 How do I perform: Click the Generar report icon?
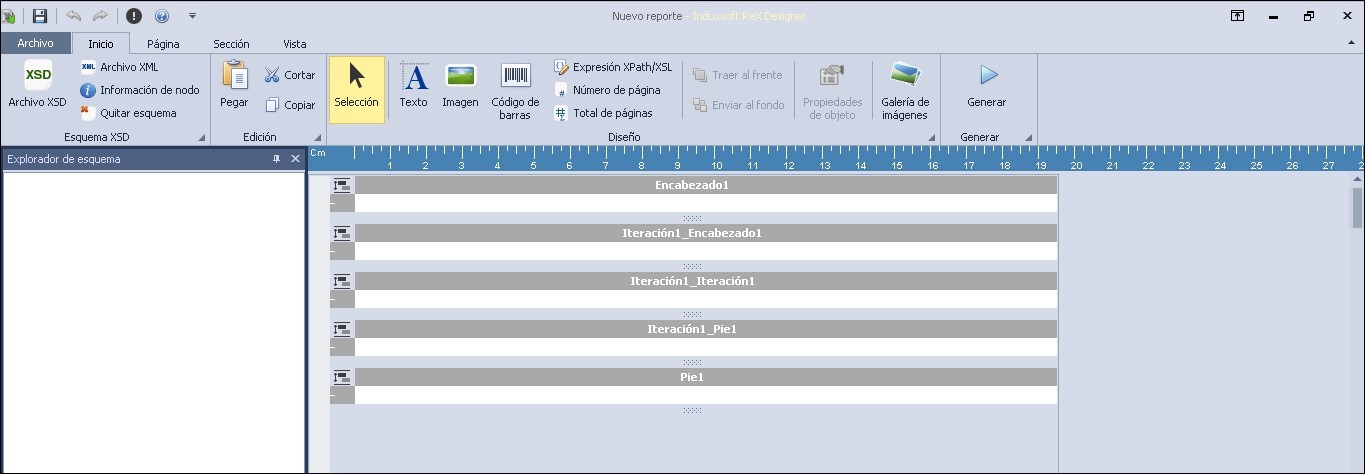[x=987, y=76]
